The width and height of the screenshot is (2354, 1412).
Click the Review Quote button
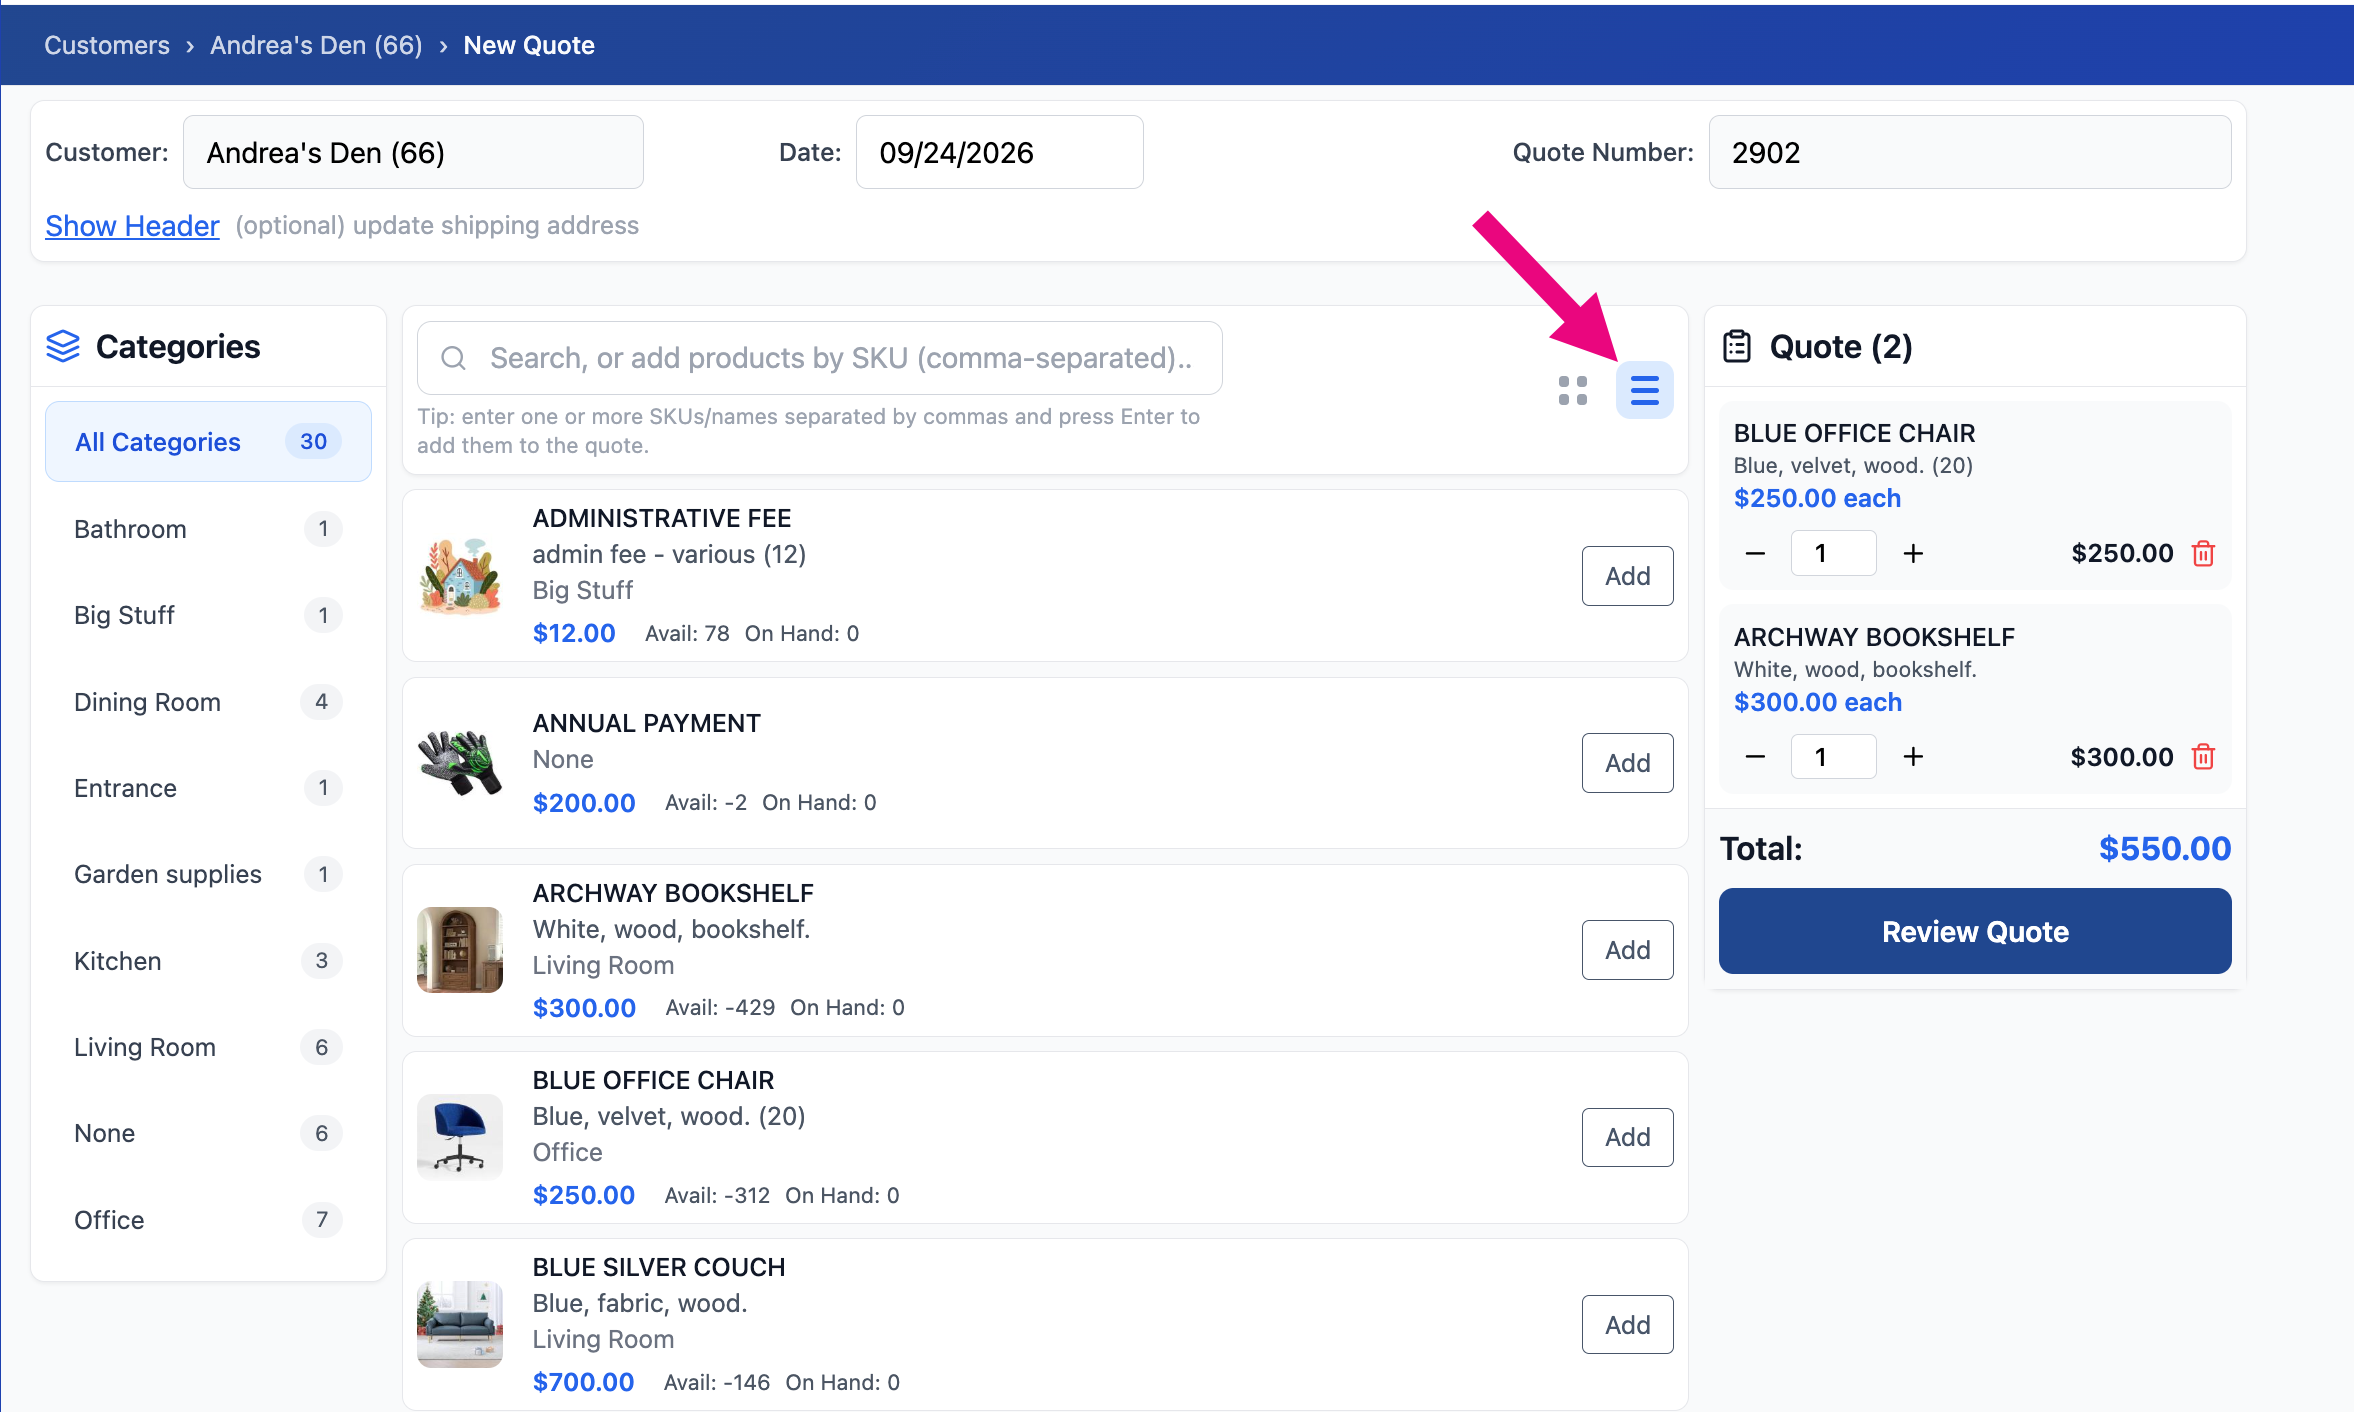point(1975,931)
